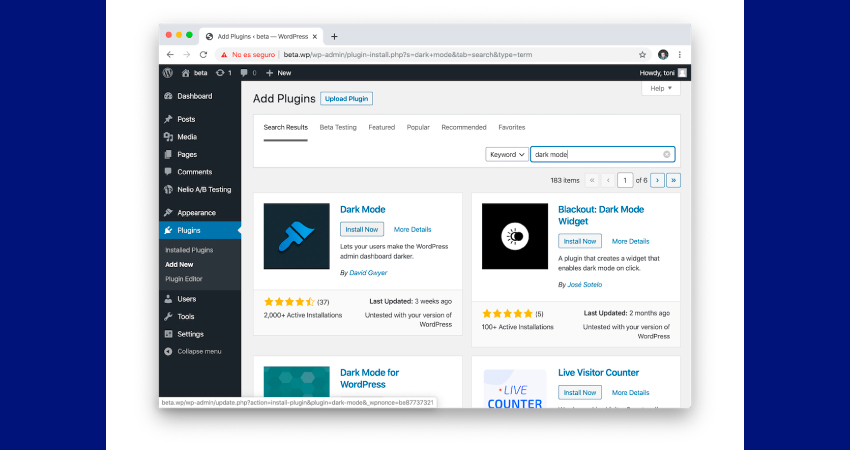This screenshot has width=850, height=450.
Task: Click the Comments sidebar icon
Action: (x=169, y=172)
